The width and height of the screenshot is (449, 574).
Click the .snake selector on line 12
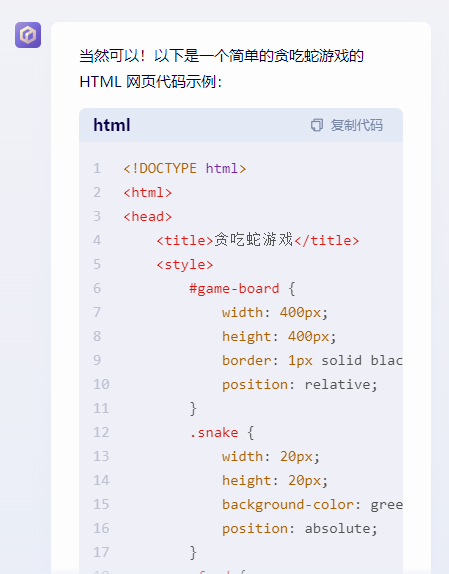click(x=214, y=432)
